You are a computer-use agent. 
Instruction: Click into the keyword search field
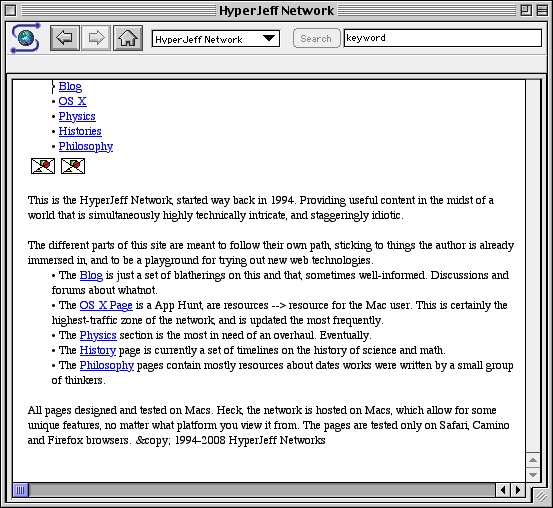[x=443, y=38]
